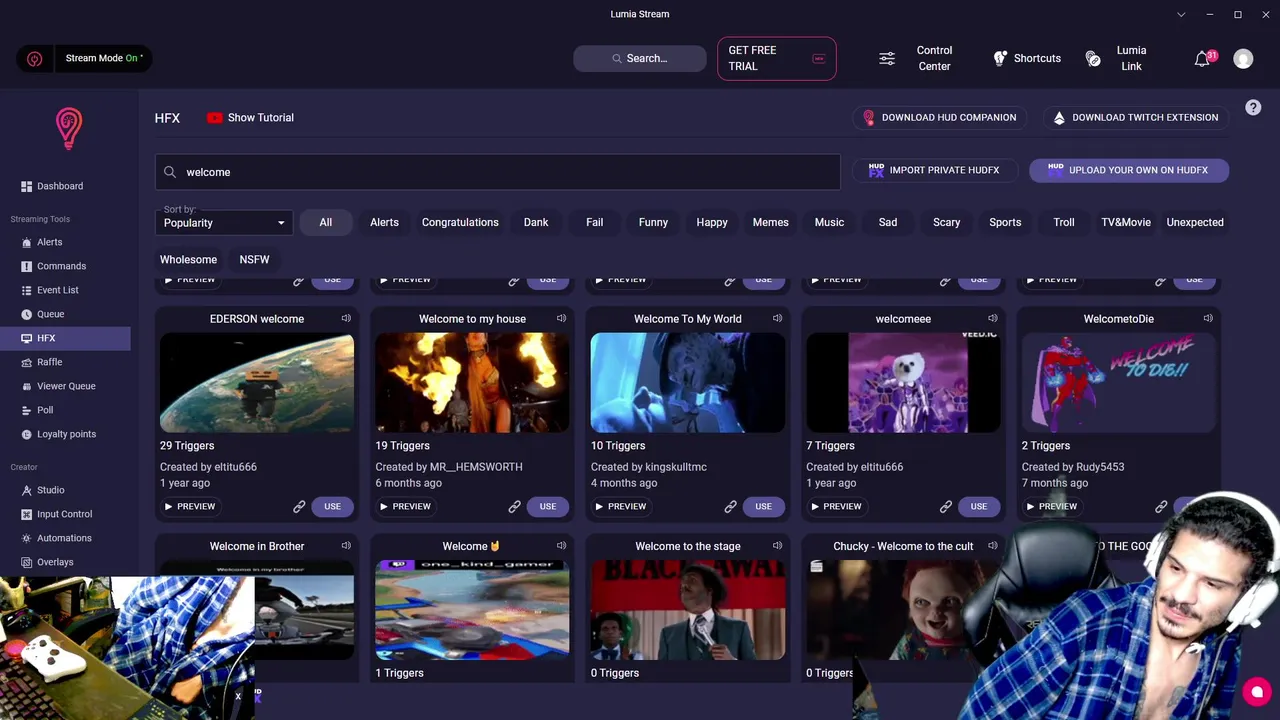Open Event List in sidebar
This screenshot has width=1280, height=720.
65,290
